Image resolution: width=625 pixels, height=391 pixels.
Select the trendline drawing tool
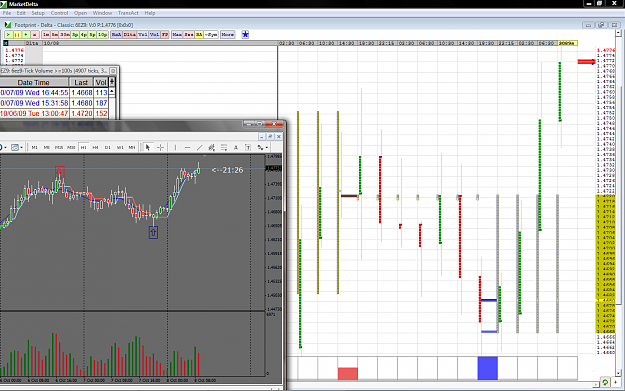pos(199,147)
